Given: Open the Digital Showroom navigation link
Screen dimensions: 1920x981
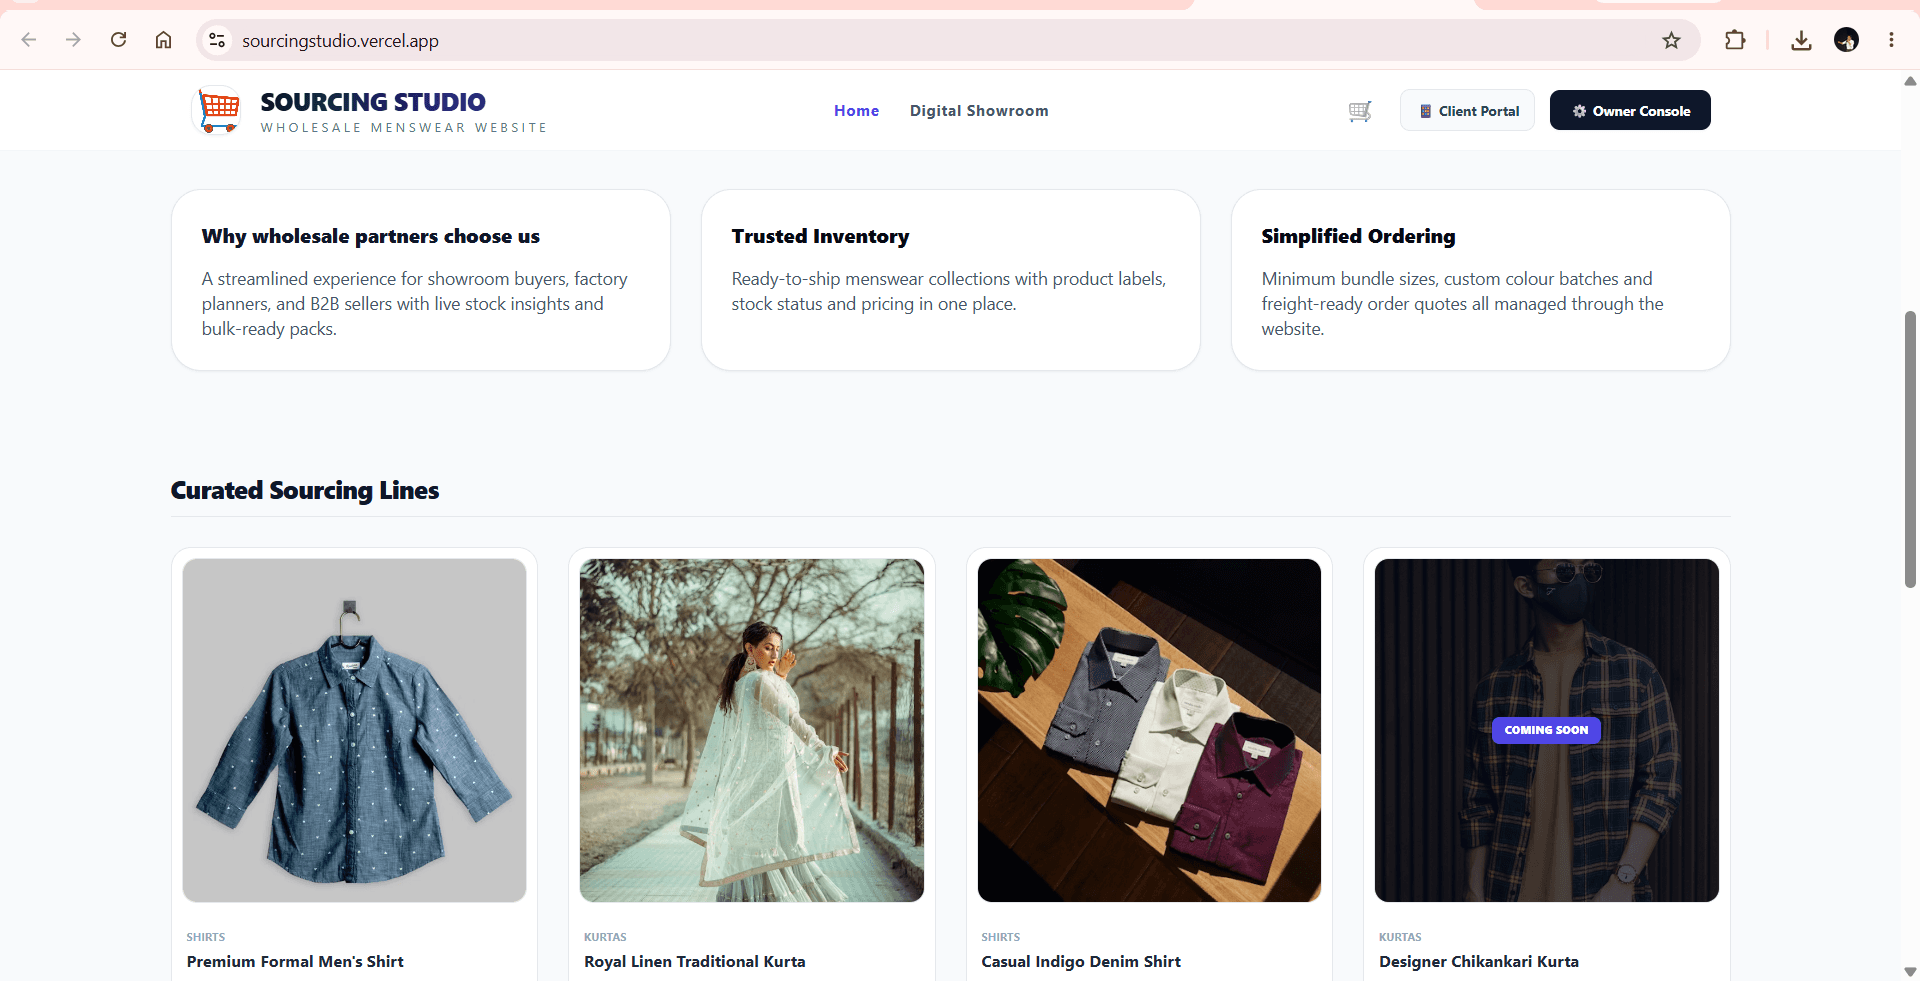Looking at the screenshot, I should [979, 111].
